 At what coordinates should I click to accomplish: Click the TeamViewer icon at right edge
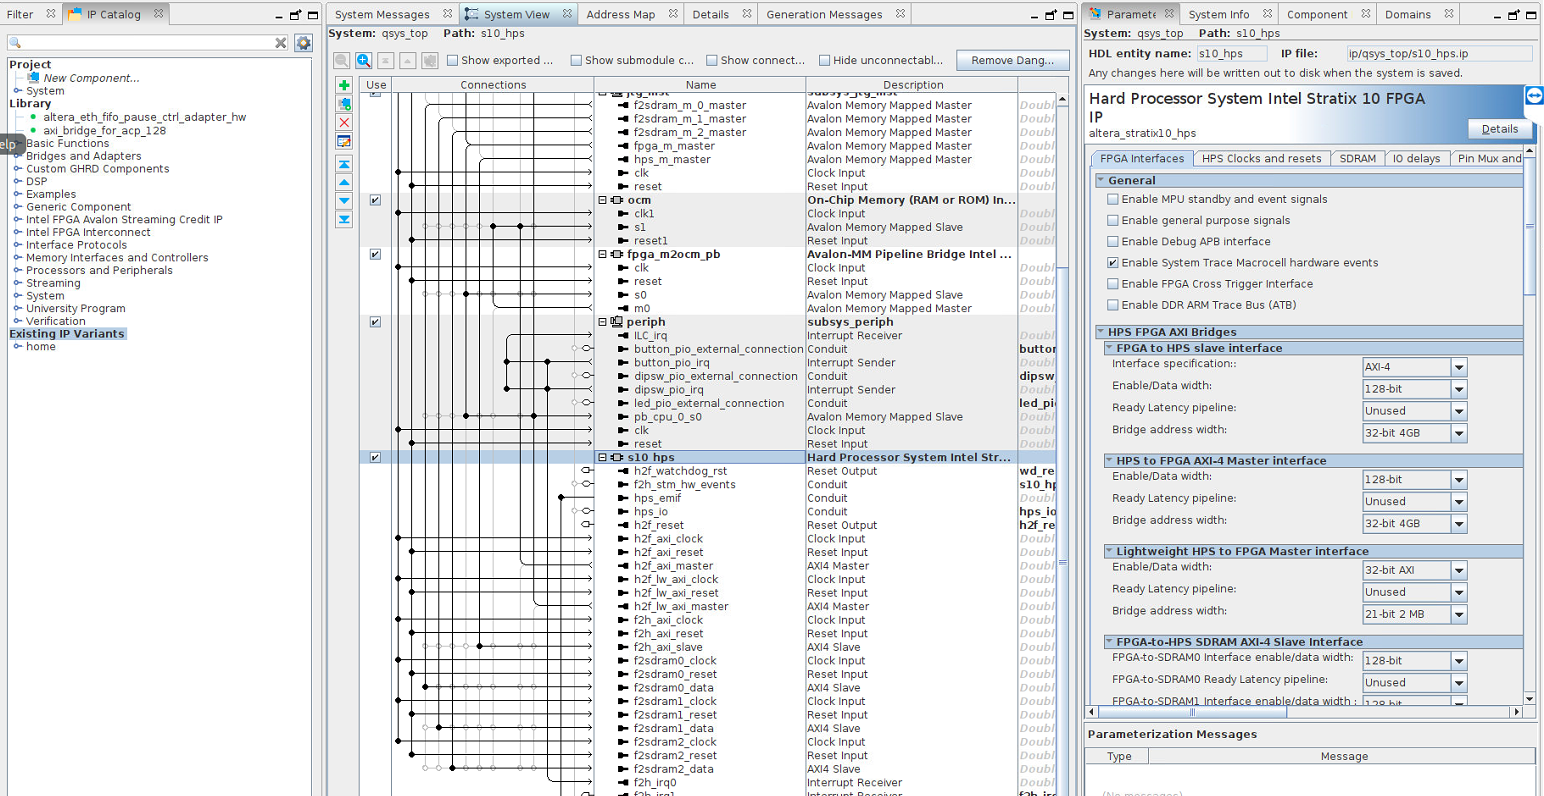click(x=1534, y=96)
